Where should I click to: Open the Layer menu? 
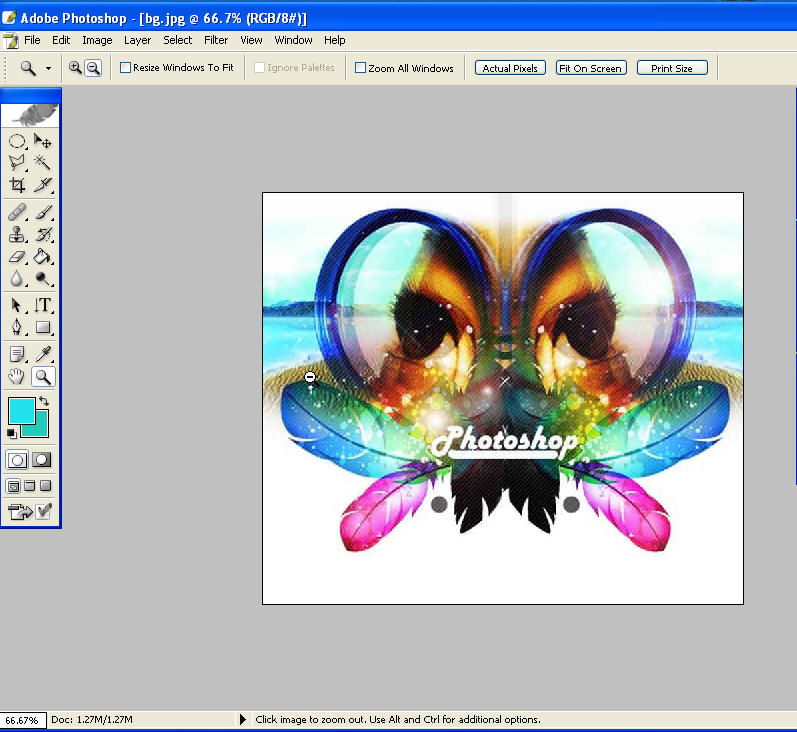(x=137, y=40)
